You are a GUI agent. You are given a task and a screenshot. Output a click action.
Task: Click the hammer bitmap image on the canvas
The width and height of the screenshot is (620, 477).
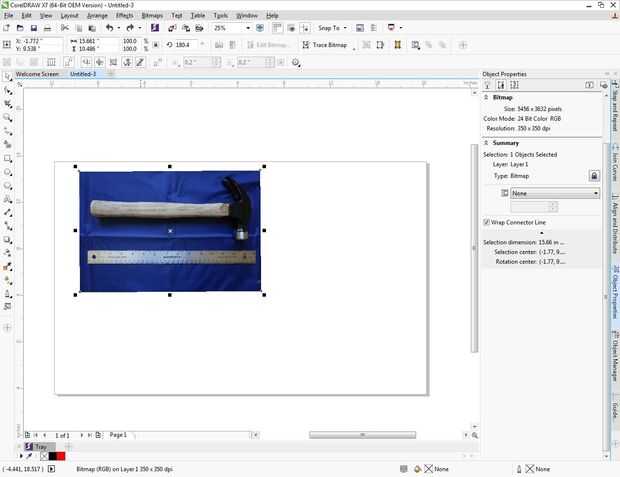pos(170,231)
